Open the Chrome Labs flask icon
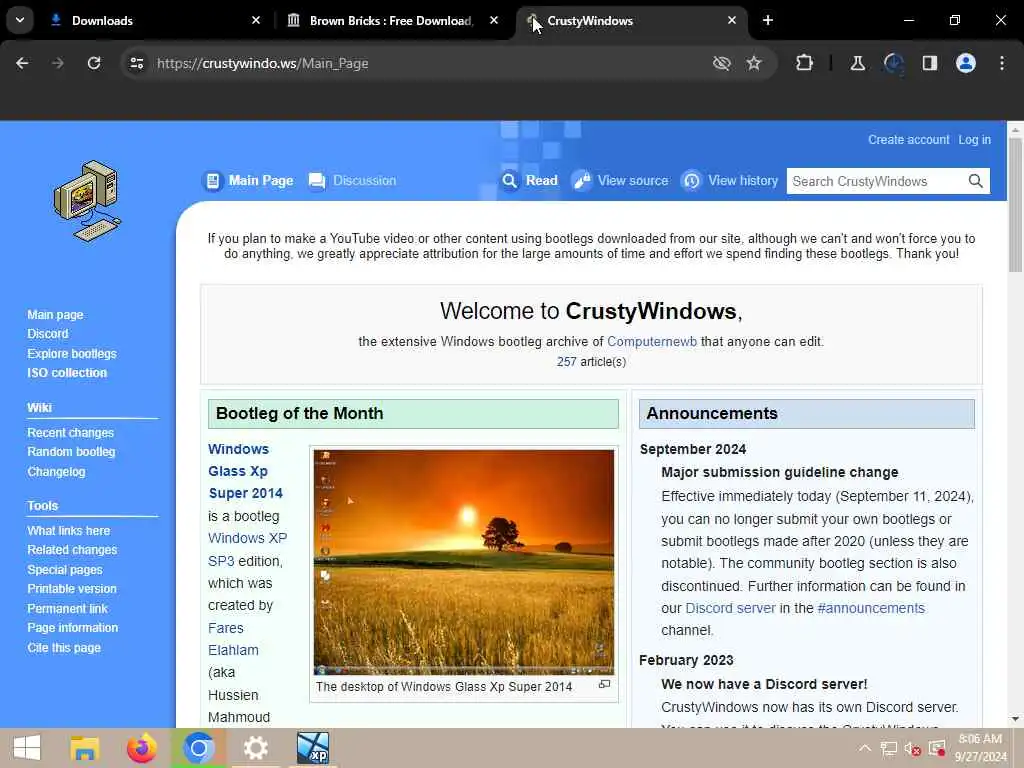The height and width of the screenshot is (768, 1024). pos(857,63)
